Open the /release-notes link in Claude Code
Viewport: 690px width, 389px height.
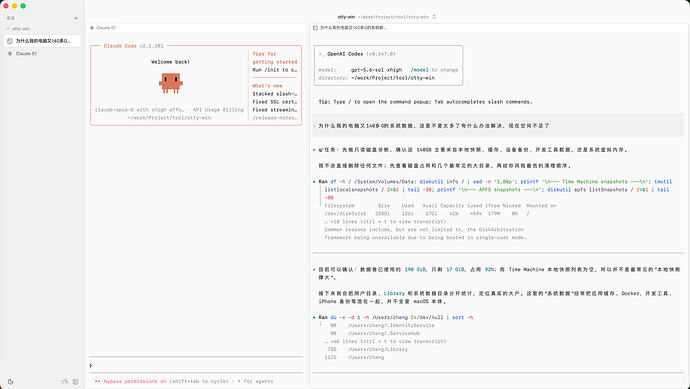pyautogui.click(x=275, y=118)
